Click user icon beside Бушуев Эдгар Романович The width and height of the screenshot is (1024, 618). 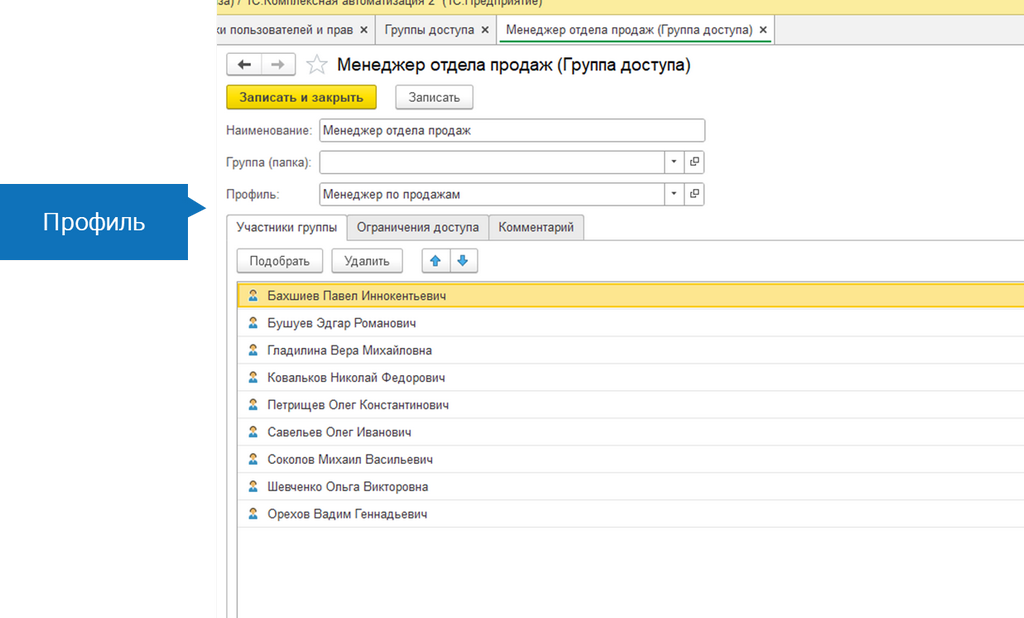click(x=253, y=323)
